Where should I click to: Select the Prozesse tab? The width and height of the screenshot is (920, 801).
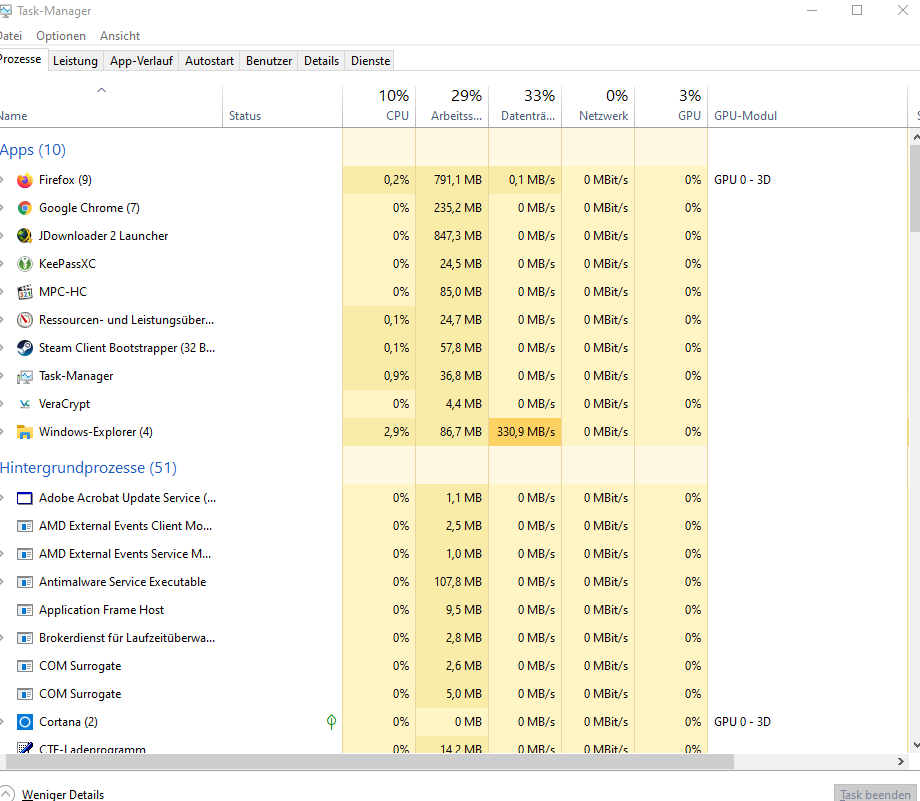click(x=21, y=59)
